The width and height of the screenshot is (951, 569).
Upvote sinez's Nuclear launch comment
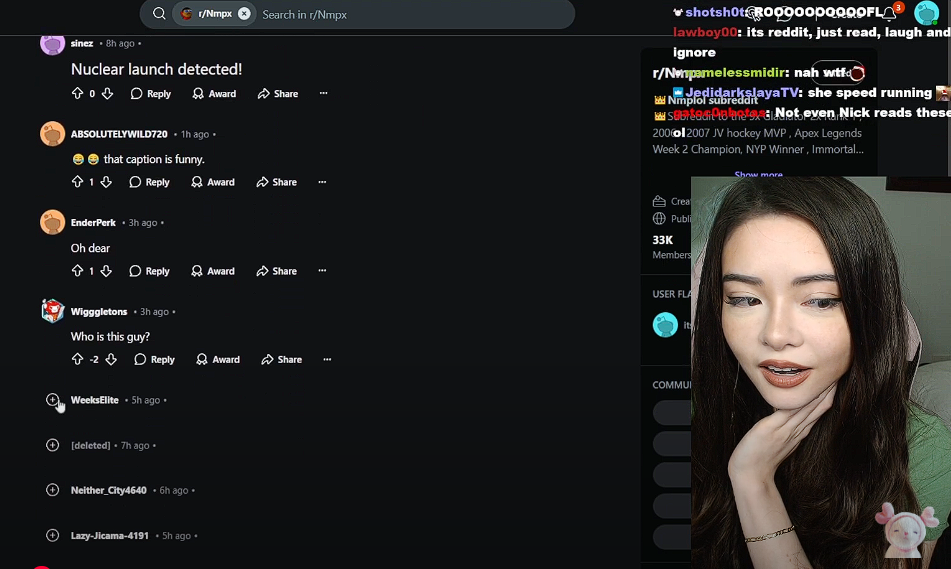77,93
